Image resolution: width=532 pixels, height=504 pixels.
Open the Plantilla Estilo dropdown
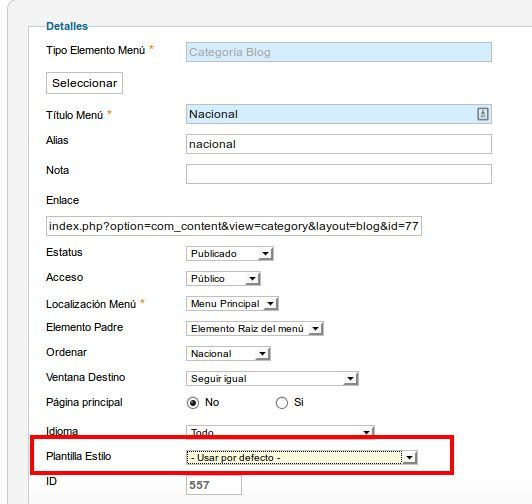302,458
